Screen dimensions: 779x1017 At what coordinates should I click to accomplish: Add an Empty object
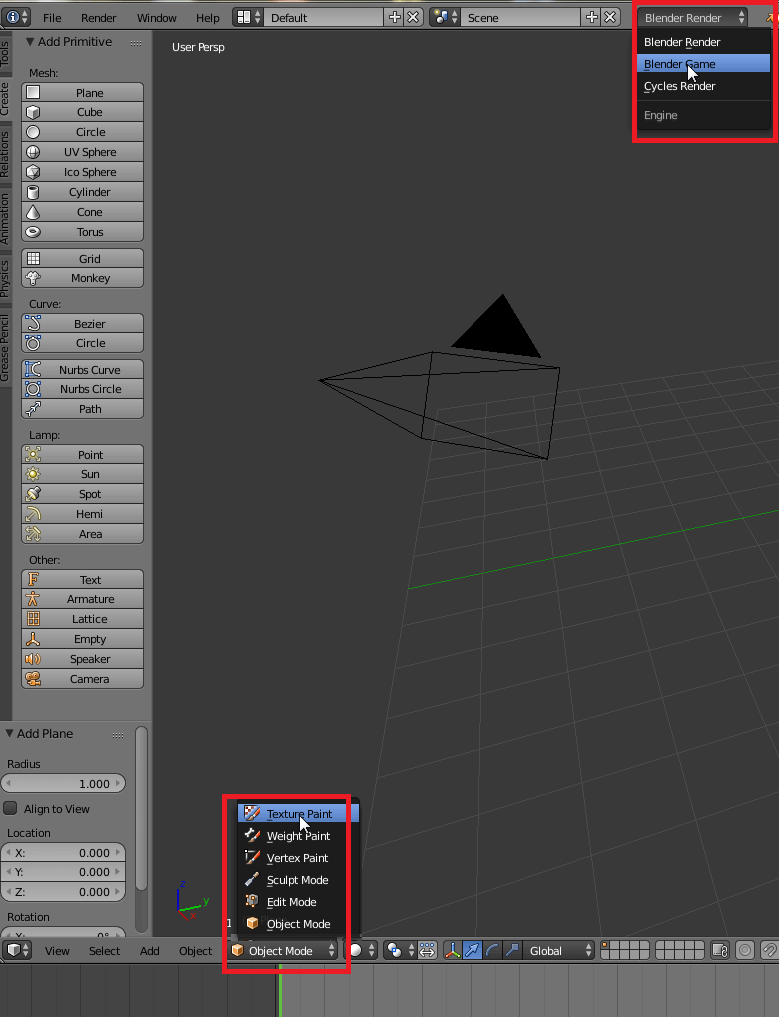pyautogui.click(x=82, y=640)
